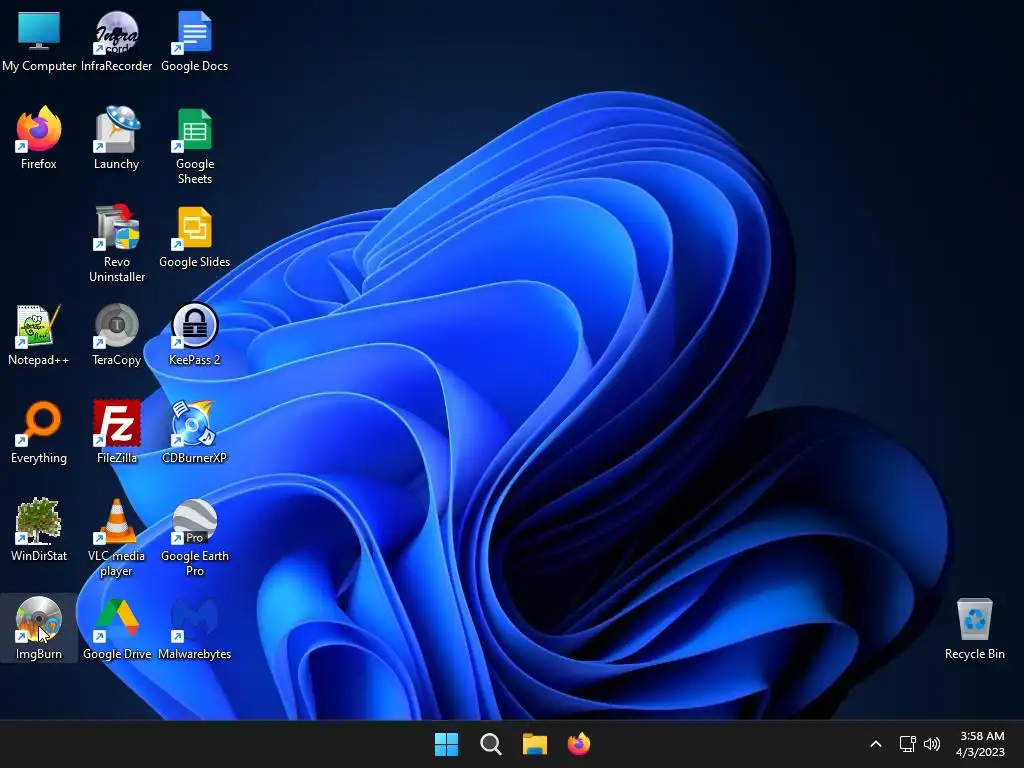This screenshot has width=1024, height=768.
Task: Launch Firefox from the taskbar
Action: [579, 744]
